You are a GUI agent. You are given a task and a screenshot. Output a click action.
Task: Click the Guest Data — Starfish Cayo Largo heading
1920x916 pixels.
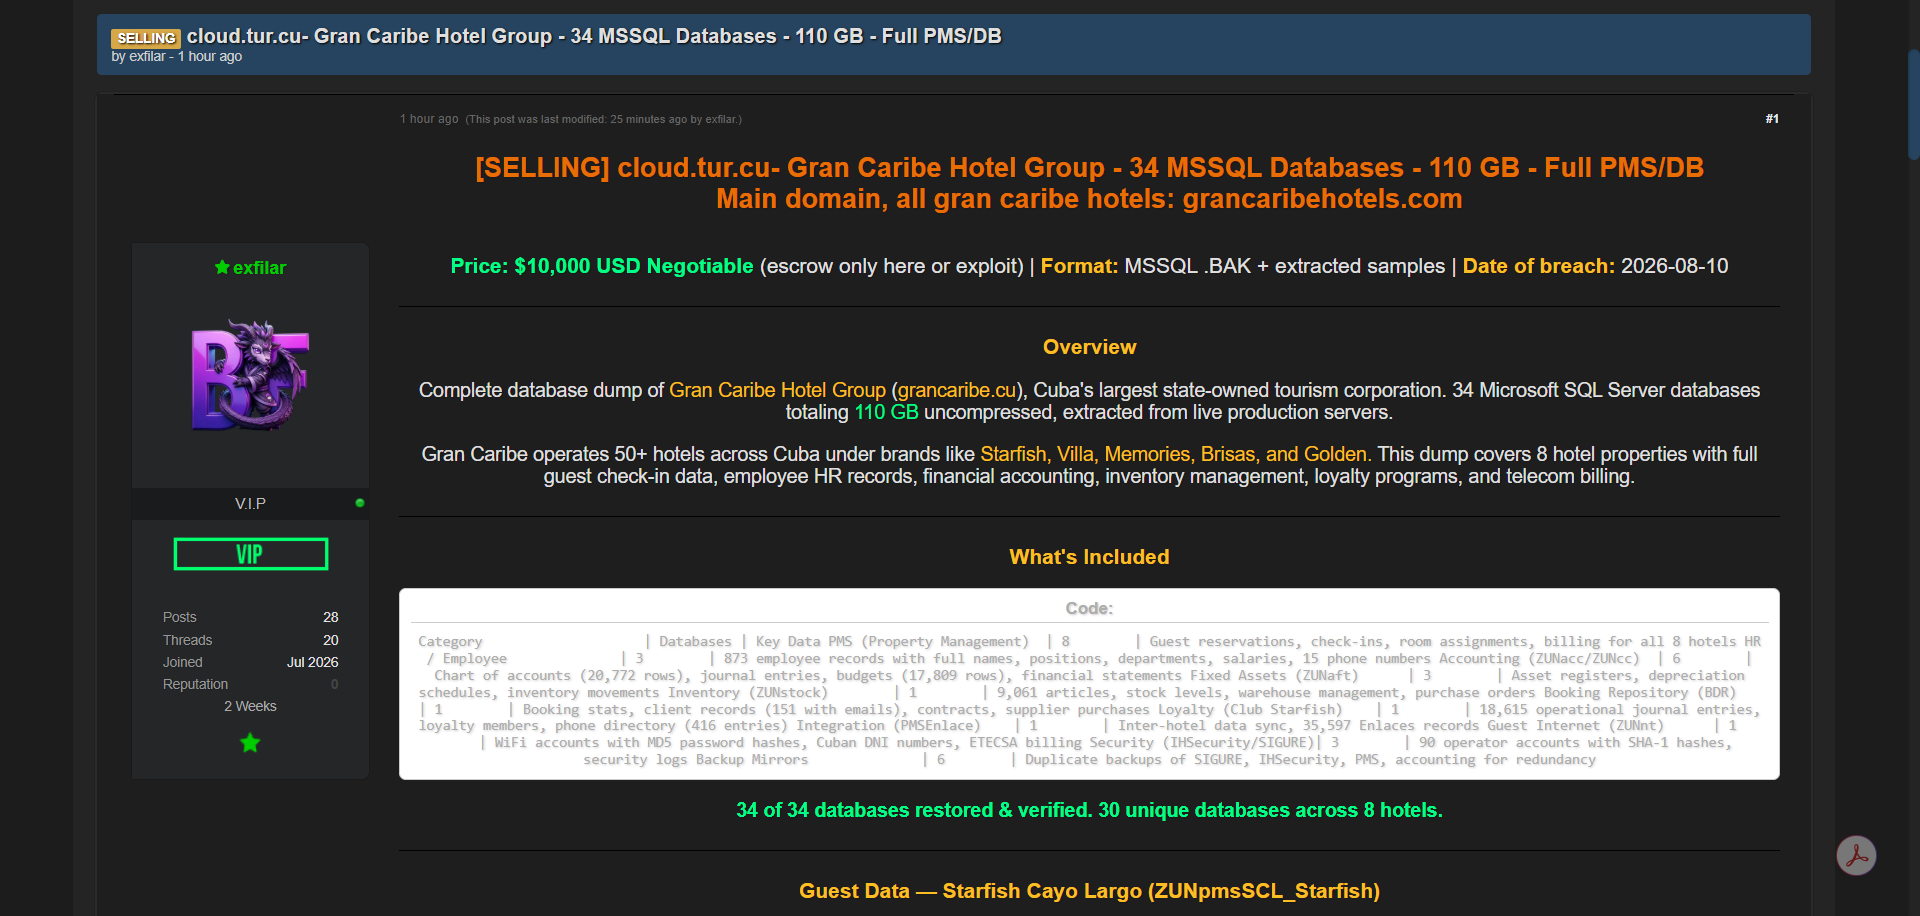[x=1089, y=891]
